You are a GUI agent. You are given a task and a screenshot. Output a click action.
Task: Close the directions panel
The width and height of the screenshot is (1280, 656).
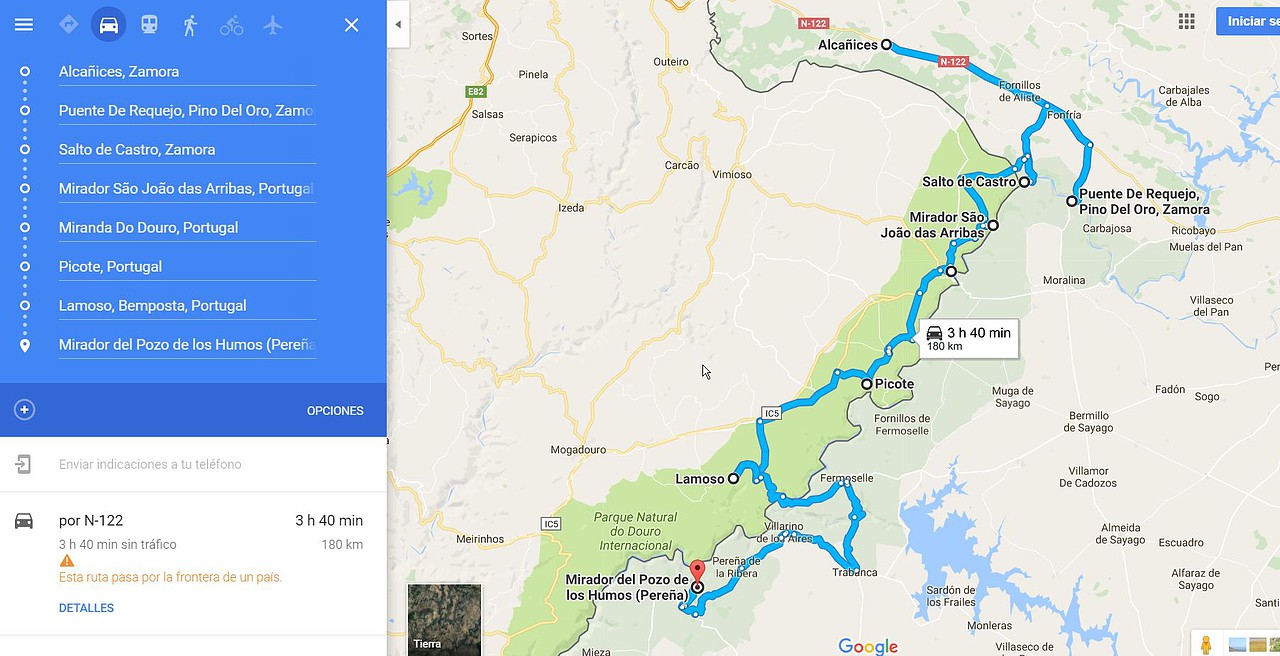pyautogui.click(x=351, y=25)
